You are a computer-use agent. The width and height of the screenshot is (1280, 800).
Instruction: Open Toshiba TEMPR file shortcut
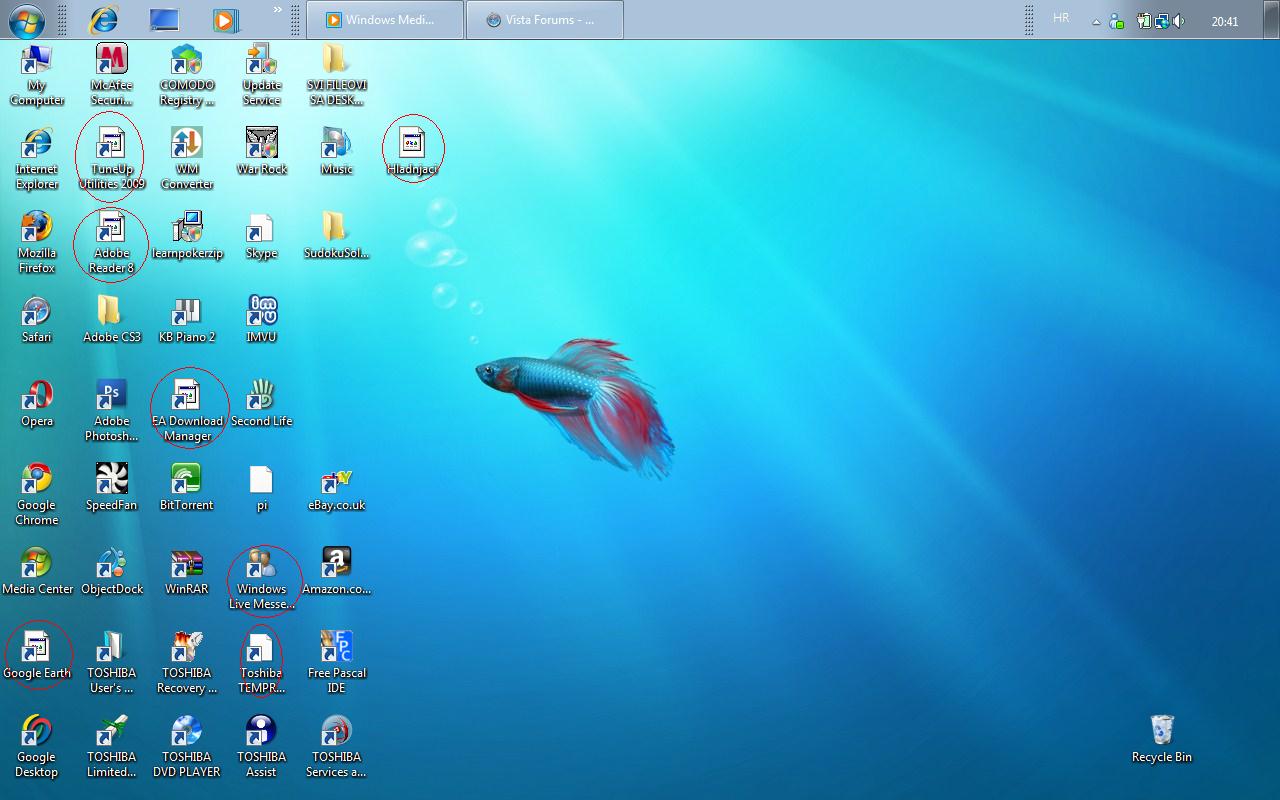(261, 663)
